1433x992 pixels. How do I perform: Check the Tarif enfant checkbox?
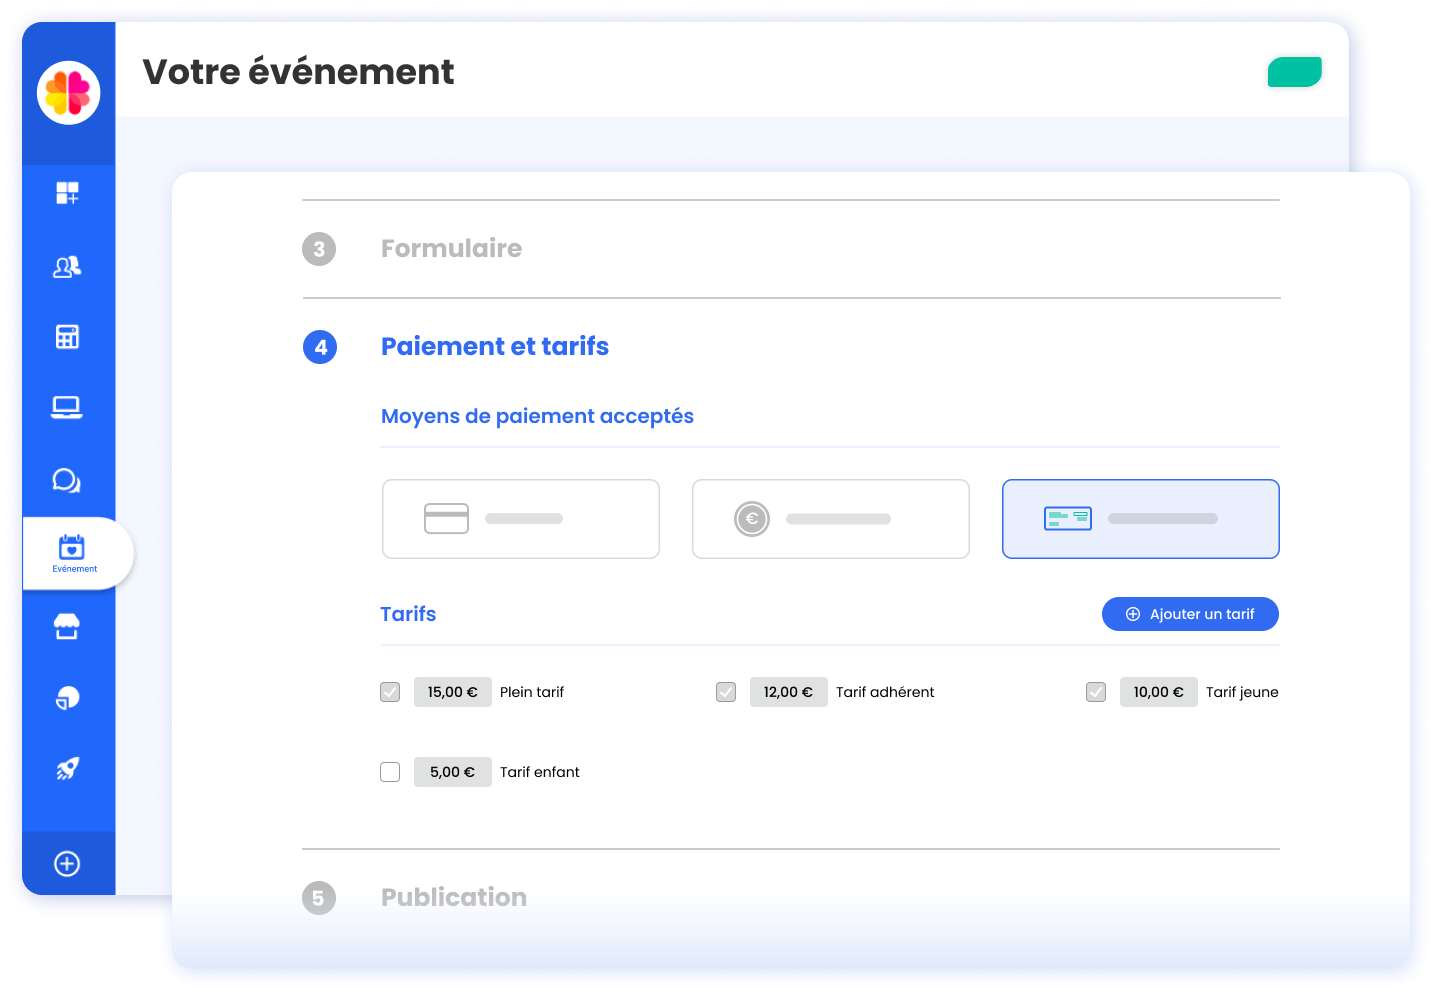click(390, 771)
